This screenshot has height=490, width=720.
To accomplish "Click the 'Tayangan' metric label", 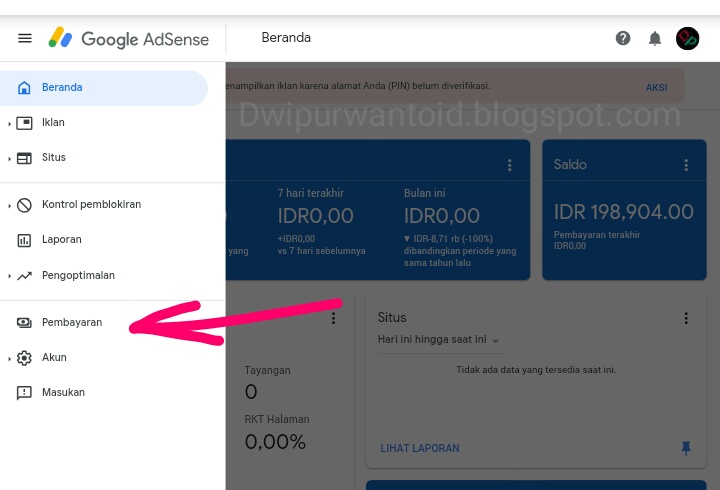I will (267, 371).
